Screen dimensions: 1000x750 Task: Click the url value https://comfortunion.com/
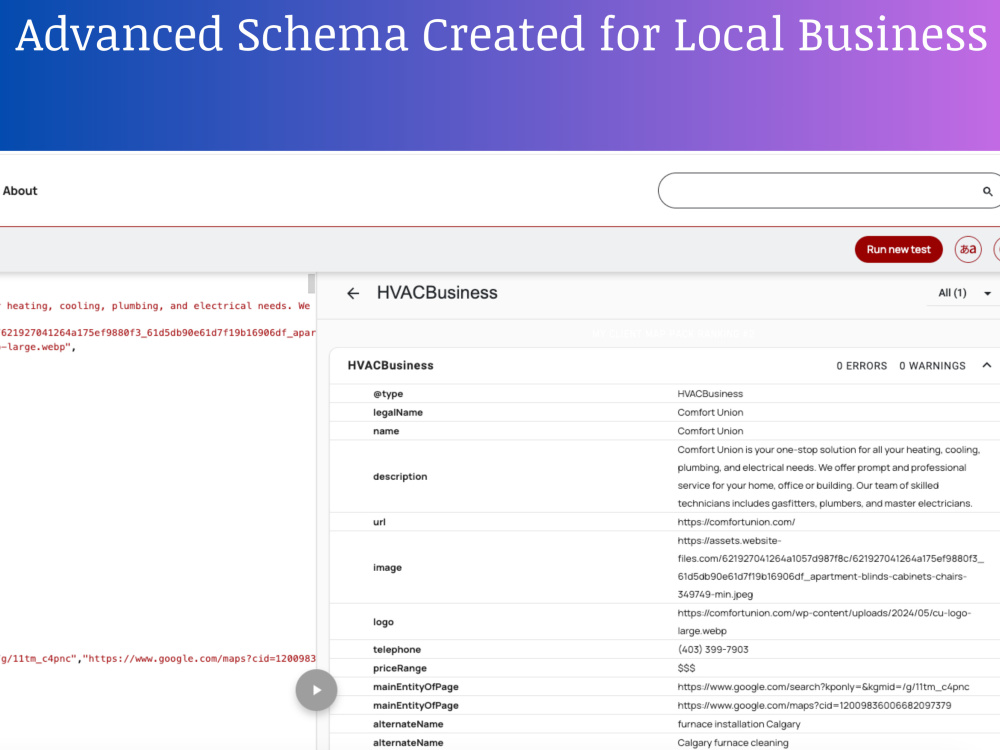tap(736, 522)
